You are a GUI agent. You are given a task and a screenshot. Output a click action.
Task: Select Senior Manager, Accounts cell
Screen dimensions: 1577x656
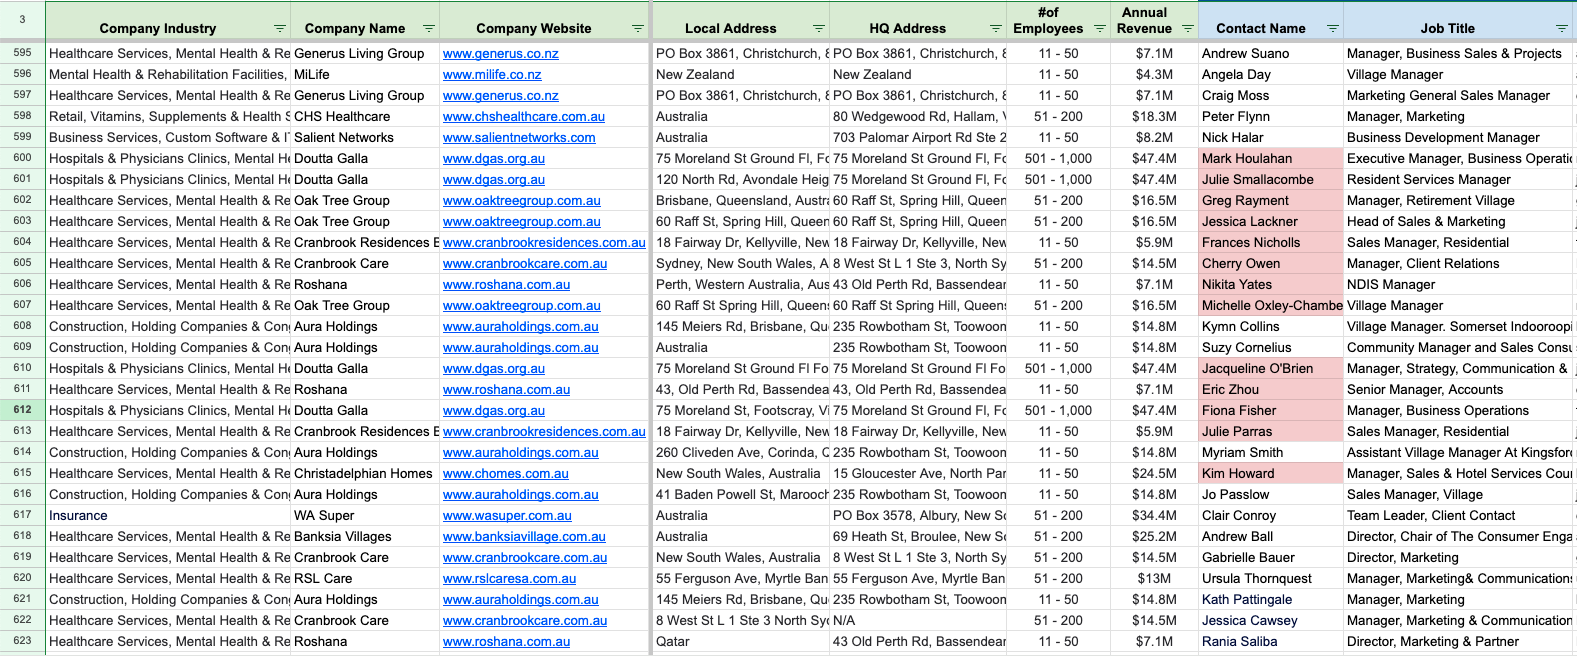pyautogui.click(x=1460, y=390)
